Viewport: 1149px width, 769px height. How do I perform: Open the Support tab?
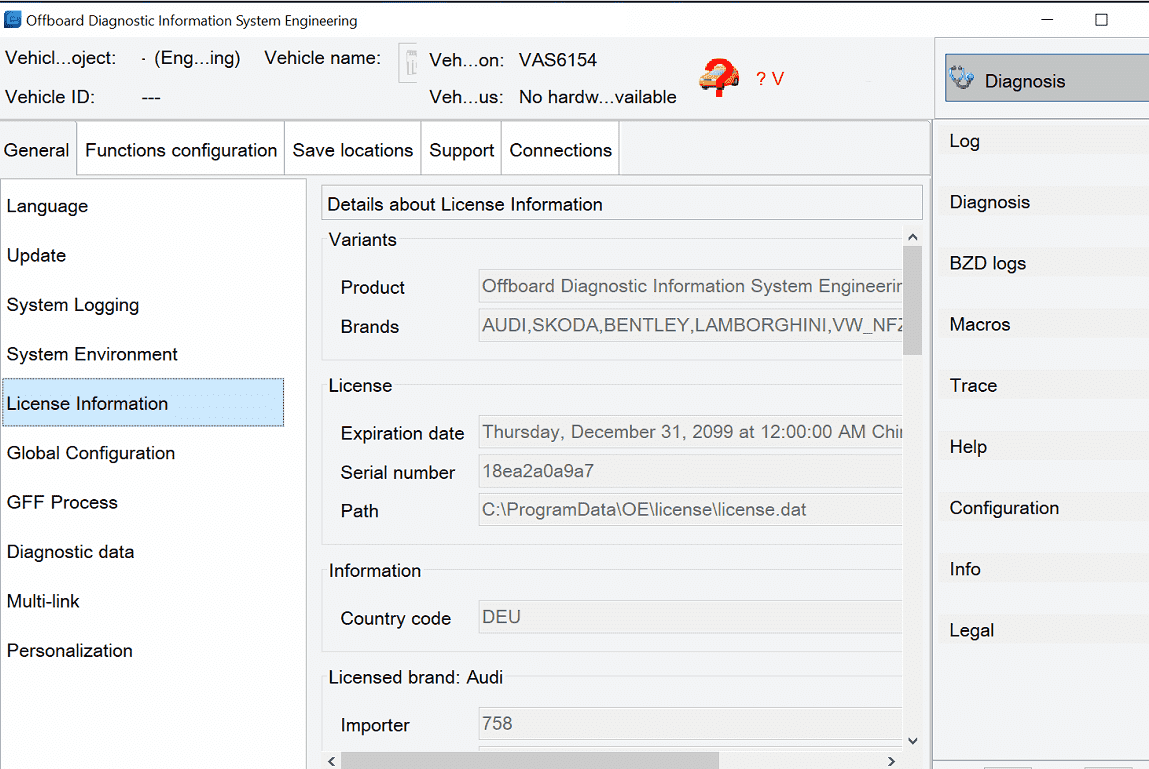[x=461, y=150]
